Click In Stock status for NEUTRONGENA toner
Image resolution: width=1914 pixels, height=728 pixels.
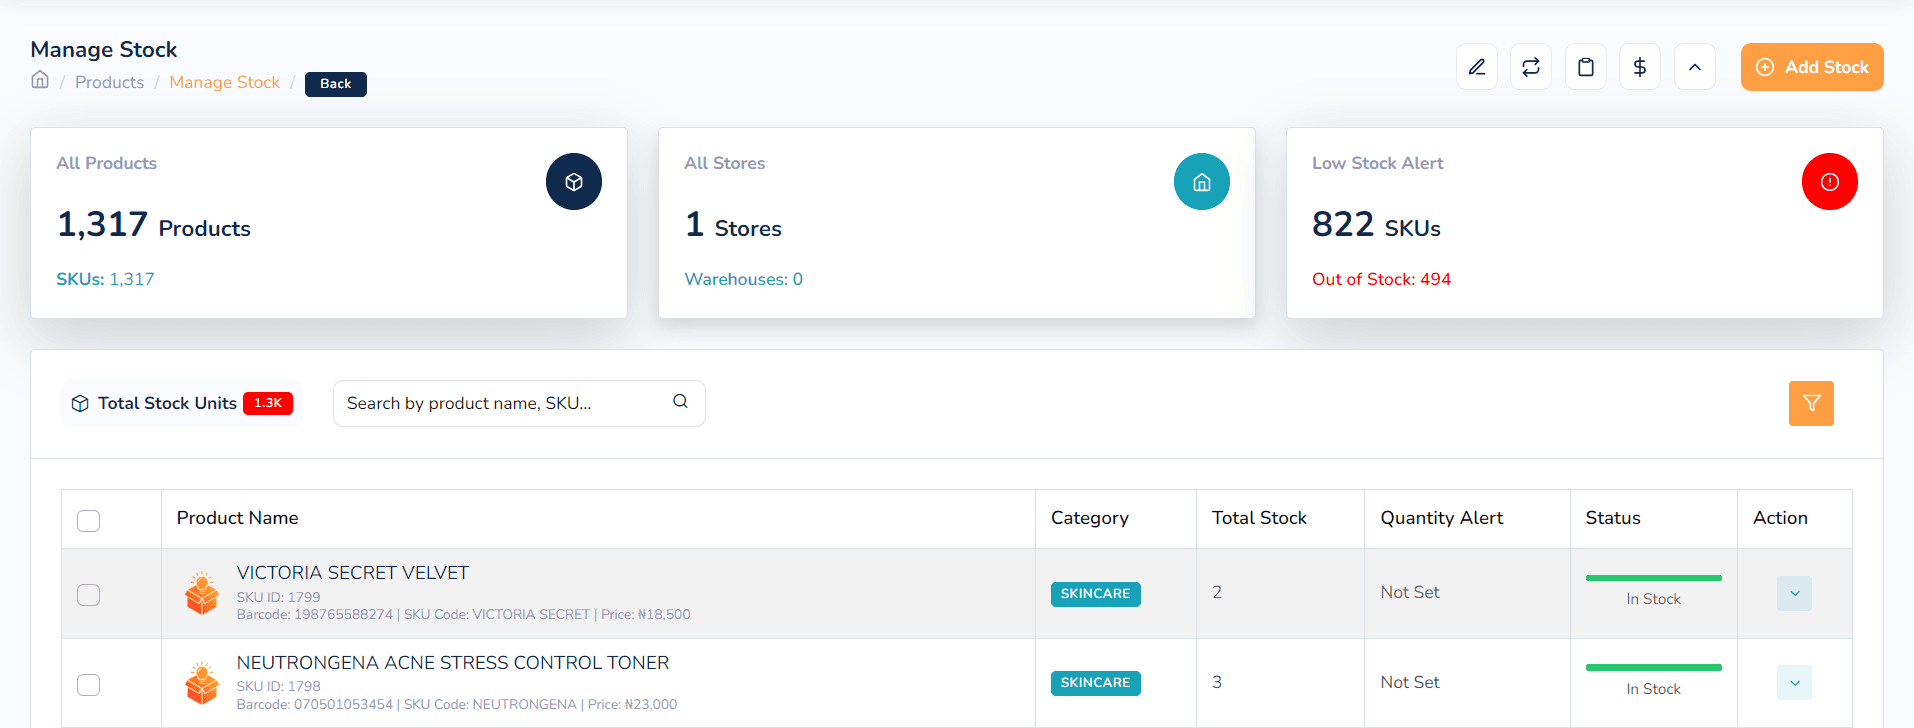[x=1653, y=689]
